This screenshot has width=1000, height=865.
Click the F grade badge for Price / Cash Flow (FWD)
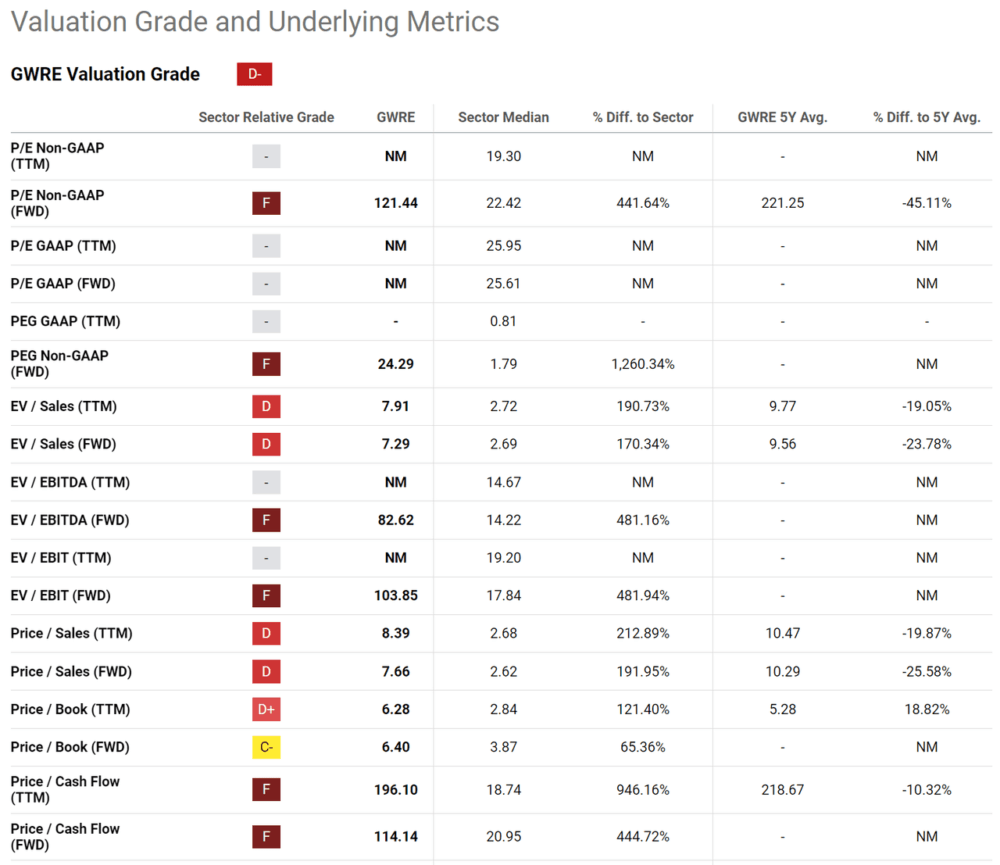266,836
